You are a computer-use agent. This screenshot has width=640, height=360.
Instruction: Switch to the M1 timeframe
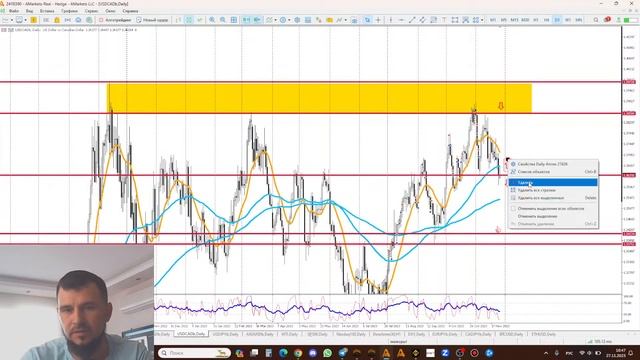(x=493, y=20)
